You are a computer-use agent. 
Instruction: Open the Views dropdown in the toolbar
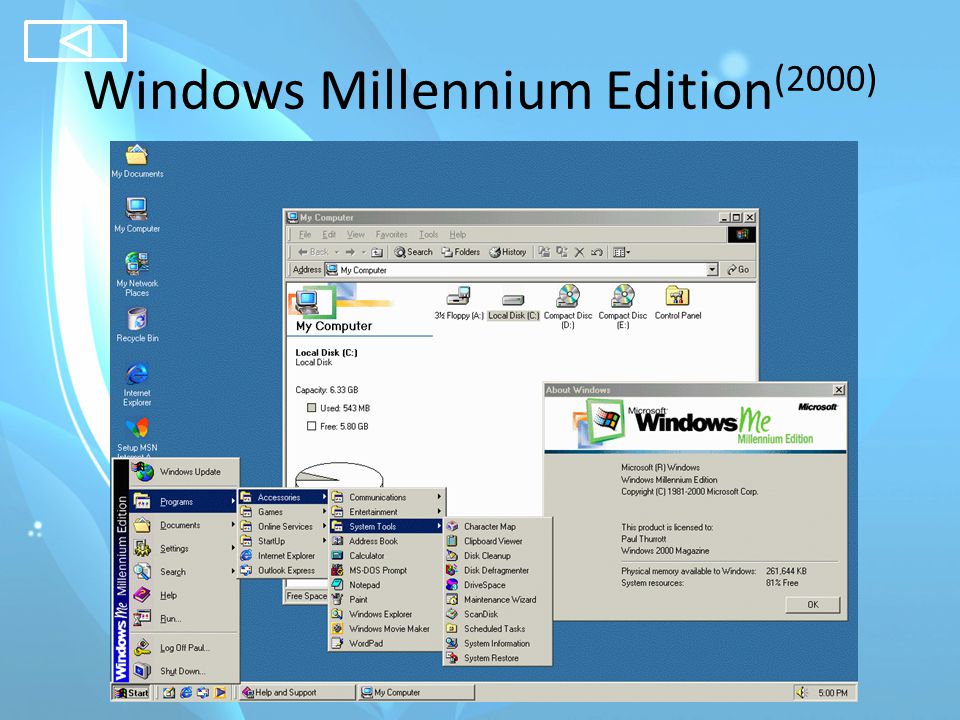tap(621, 252)
